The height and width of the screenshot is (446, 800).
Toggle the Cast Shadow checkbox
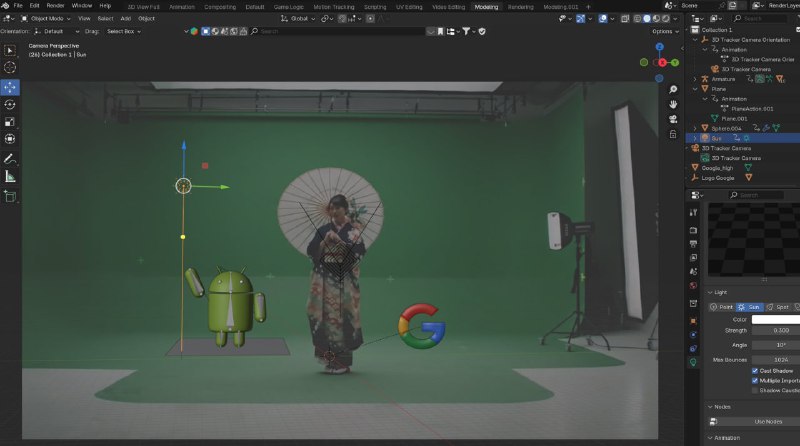click(x=755, y=371)
